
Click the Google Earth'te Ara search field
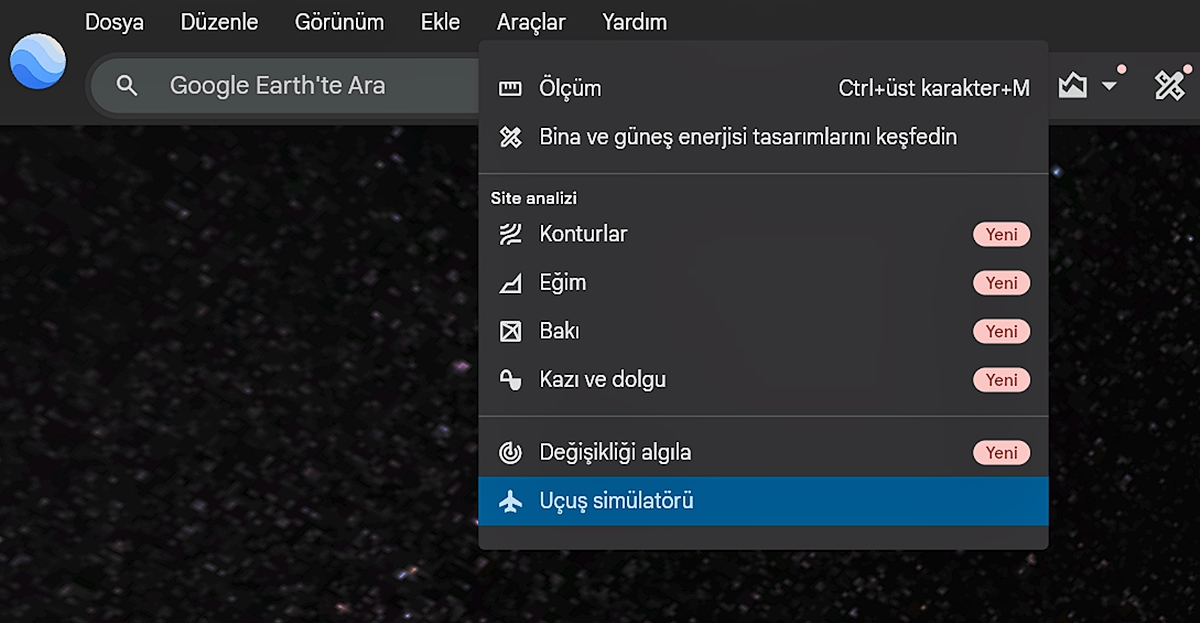coord(285,86)
